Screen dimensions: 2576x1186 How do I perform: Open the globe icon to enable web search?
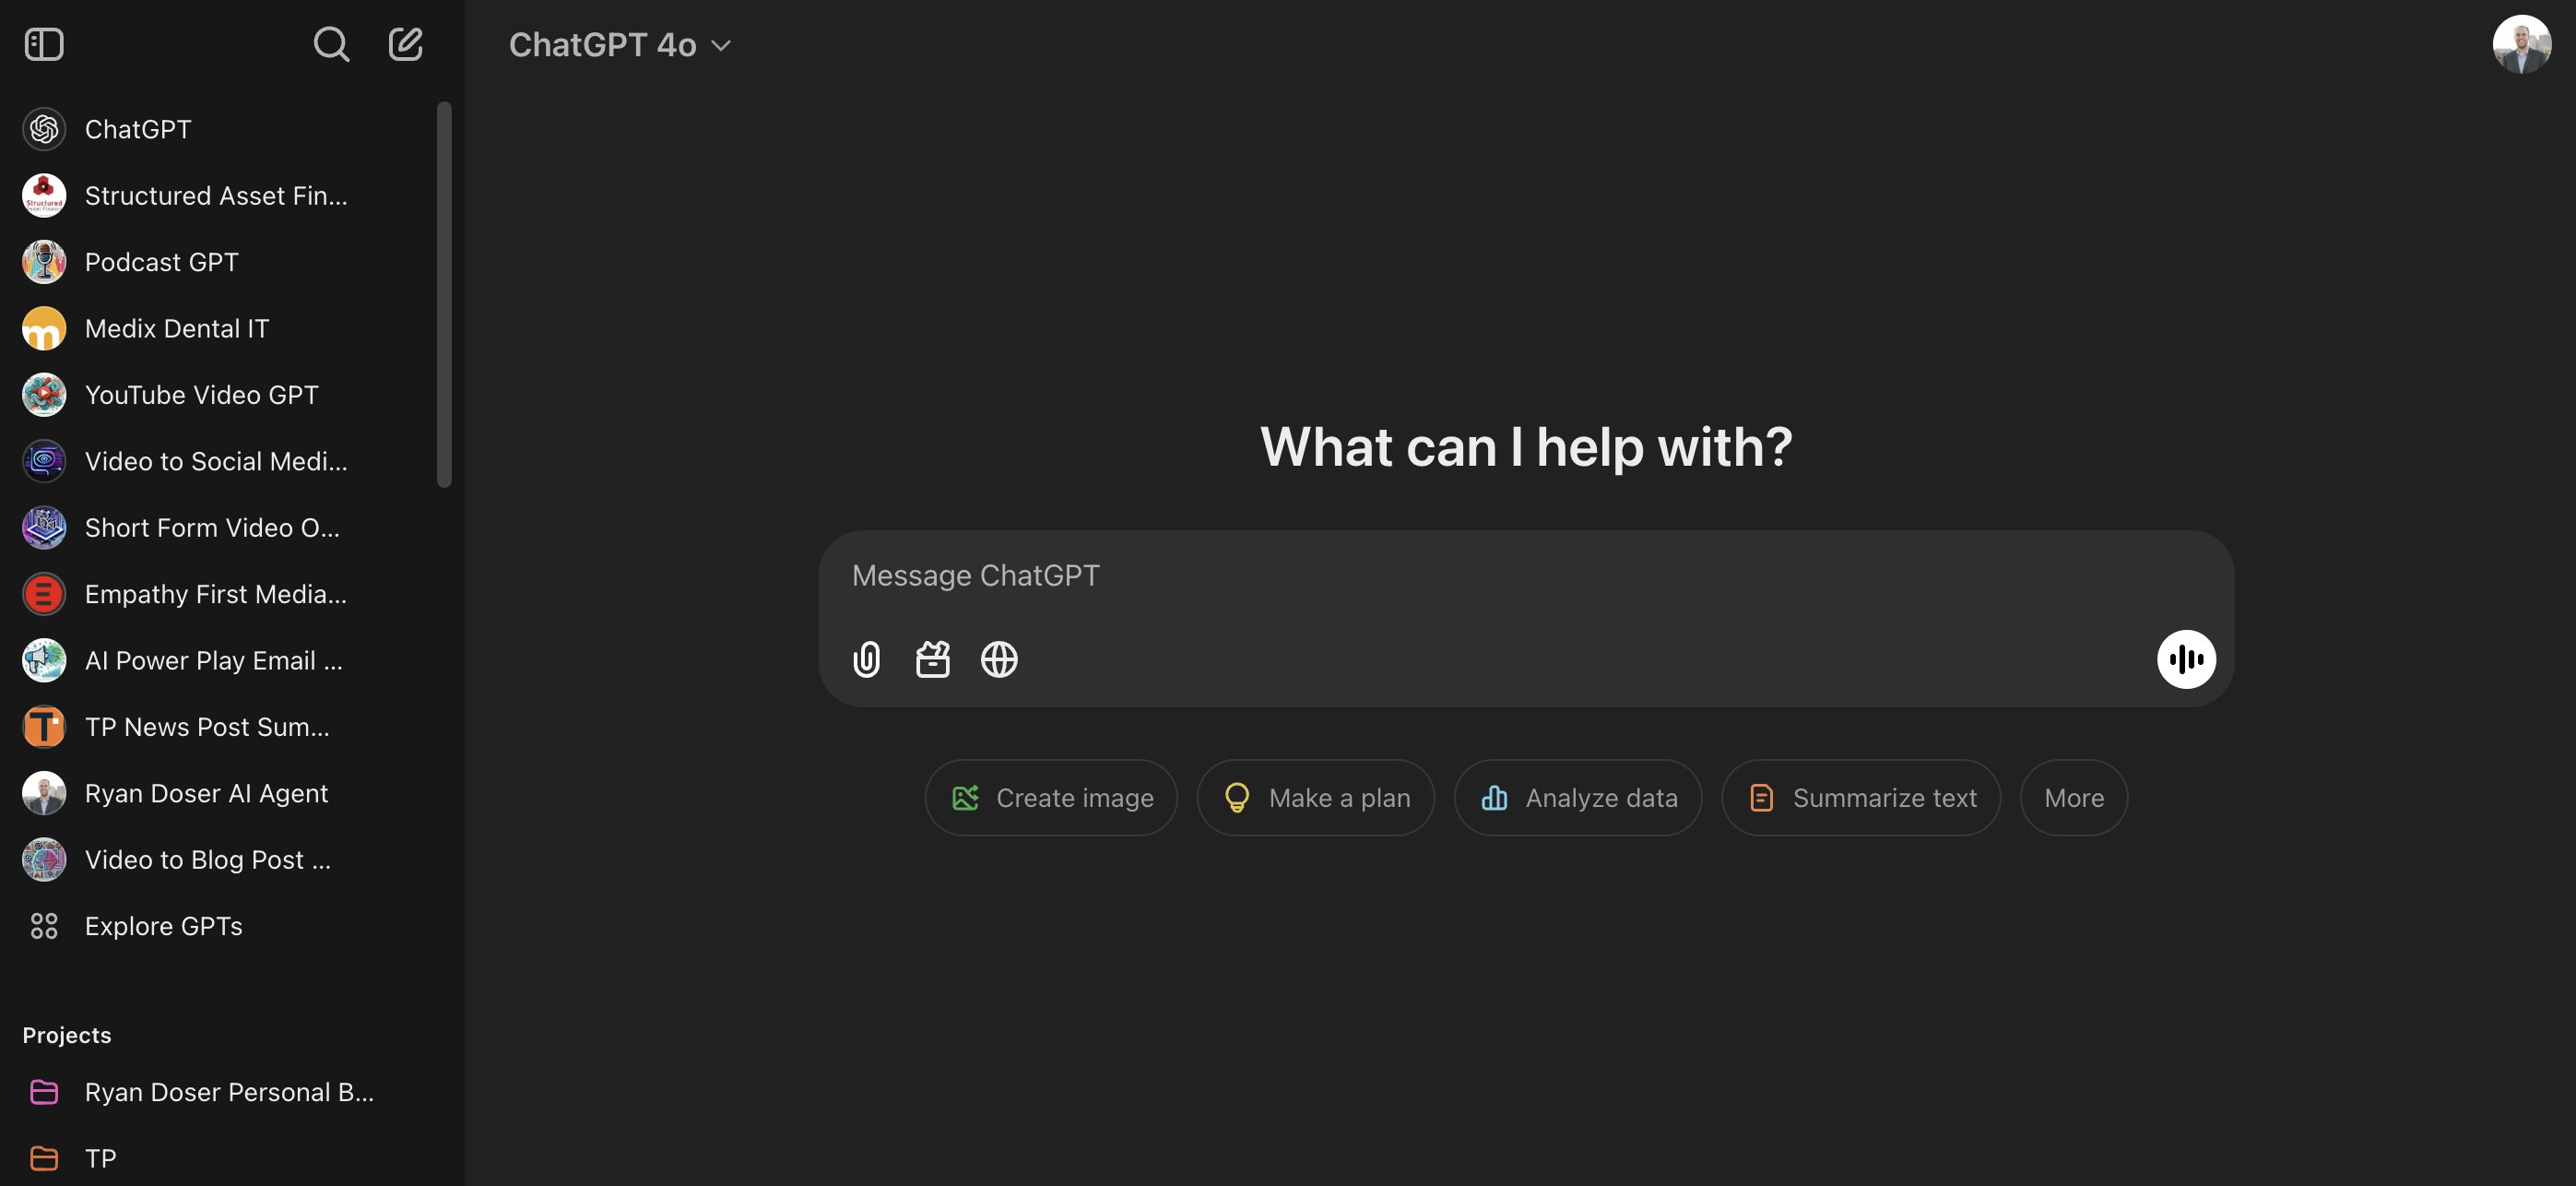[999, 659]
